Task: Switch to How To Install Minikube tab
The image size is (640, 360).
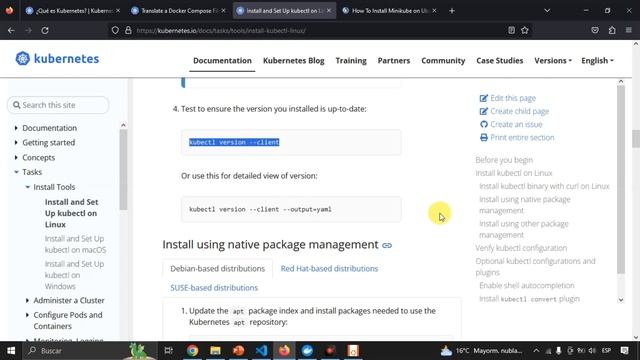Action: [388, 11]
